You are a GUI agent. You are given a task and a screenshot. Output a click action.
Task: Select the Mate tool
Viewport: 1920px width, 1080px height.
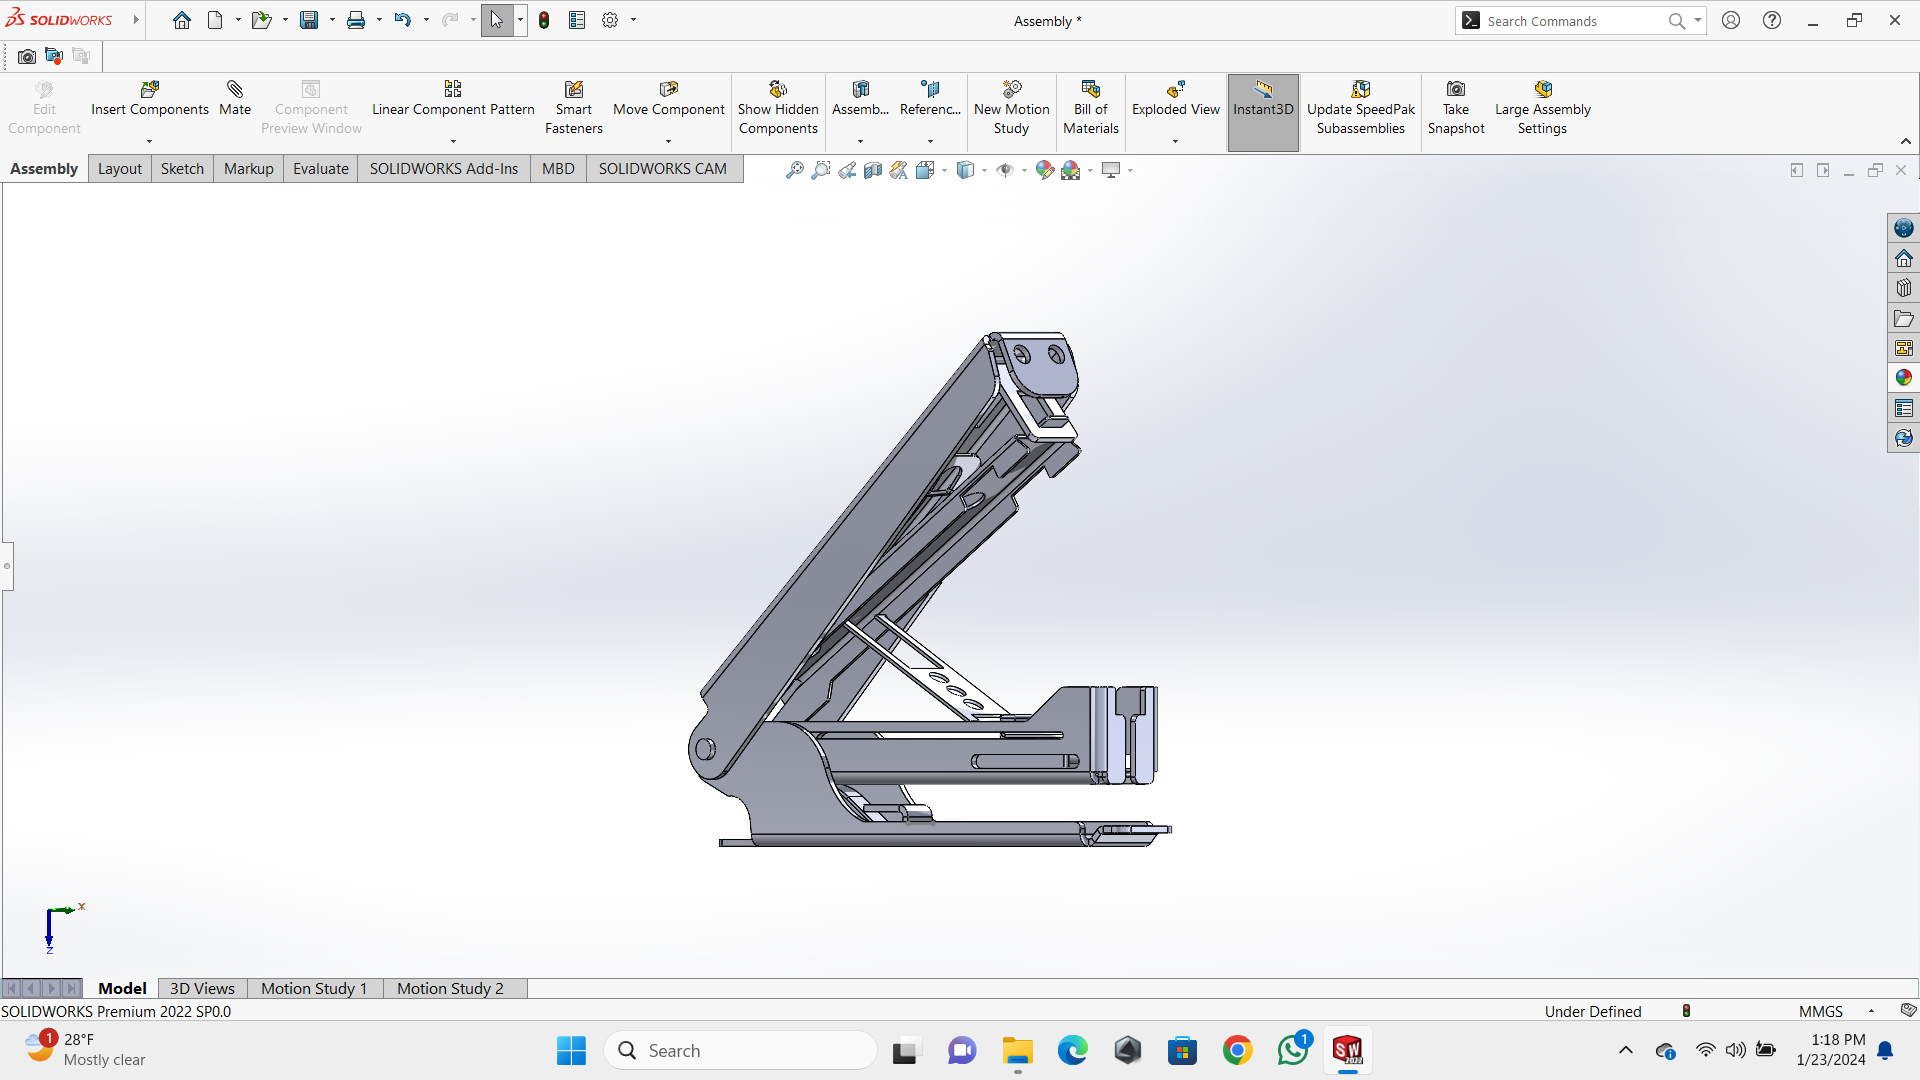pyautogui.click(x=235, y=99)
